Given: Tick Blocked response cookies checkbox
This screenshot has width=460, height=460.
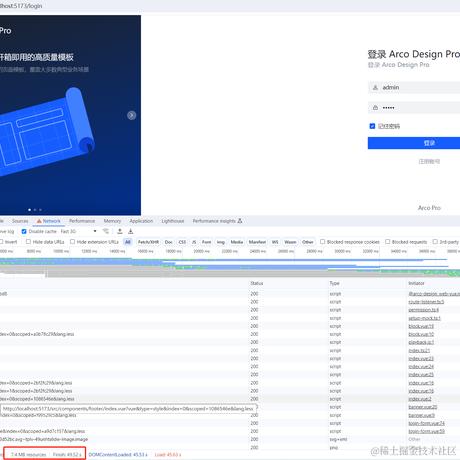Looking at the screenshot, I should point(322,242).
